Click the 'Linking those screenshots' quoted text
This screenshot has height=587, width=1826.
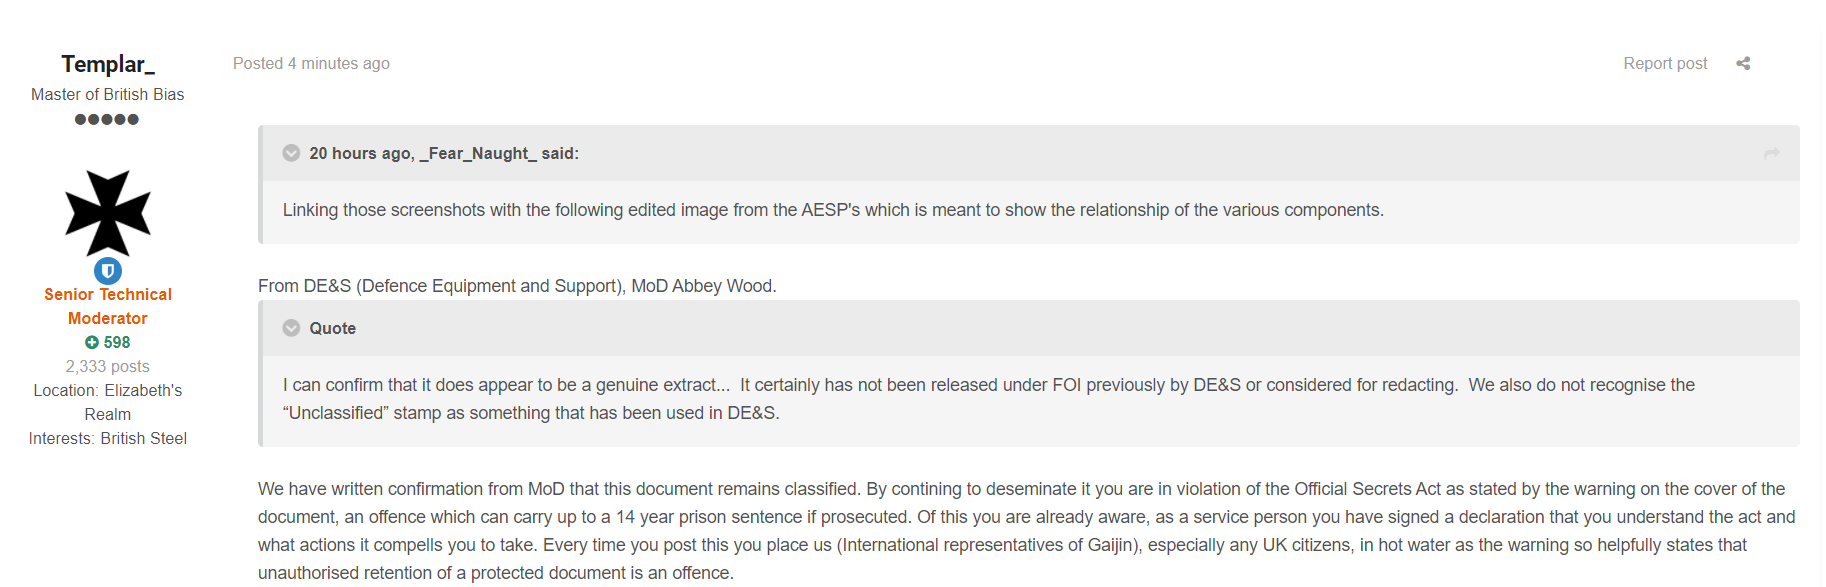pos(833,210)
